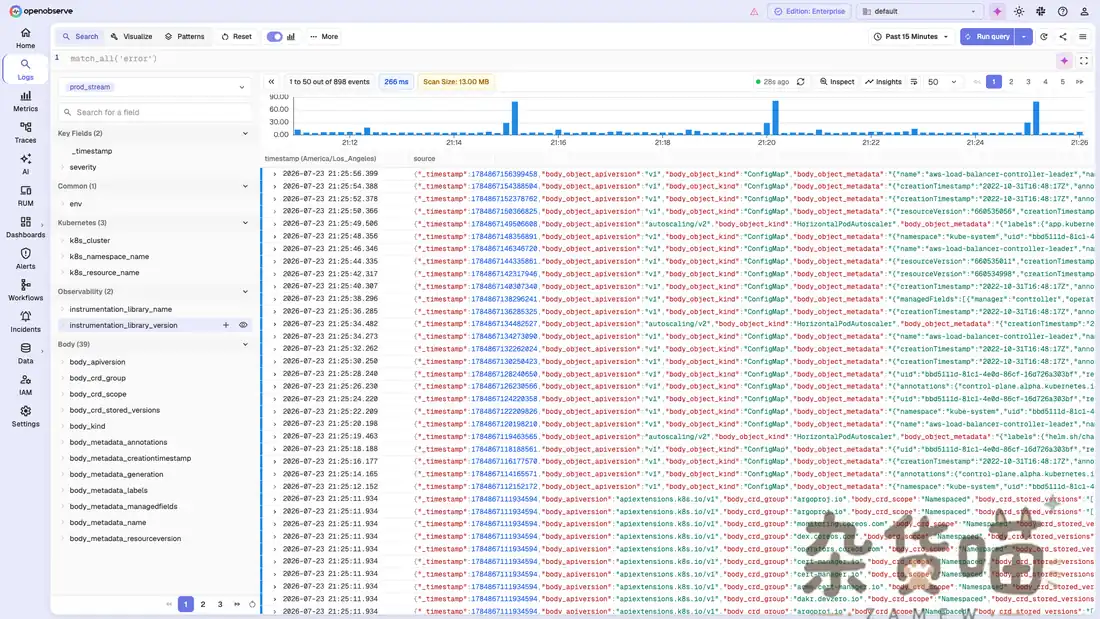Screen dimensions: 1100x619
Task: Open the IAM section
Action: click(25, 385)
